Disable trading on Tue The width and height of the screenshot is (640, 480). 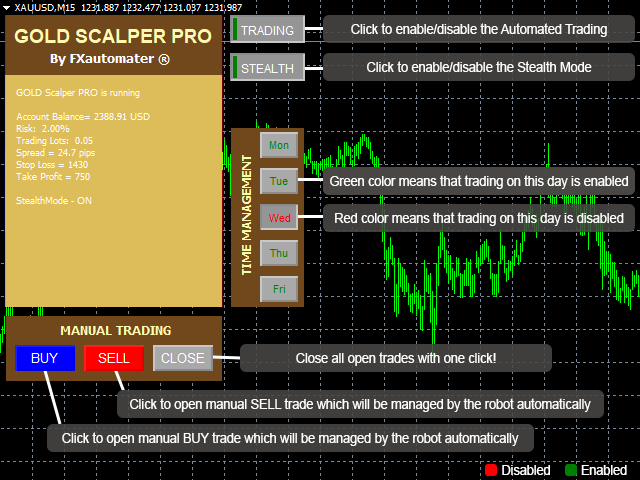pos(279,181)
